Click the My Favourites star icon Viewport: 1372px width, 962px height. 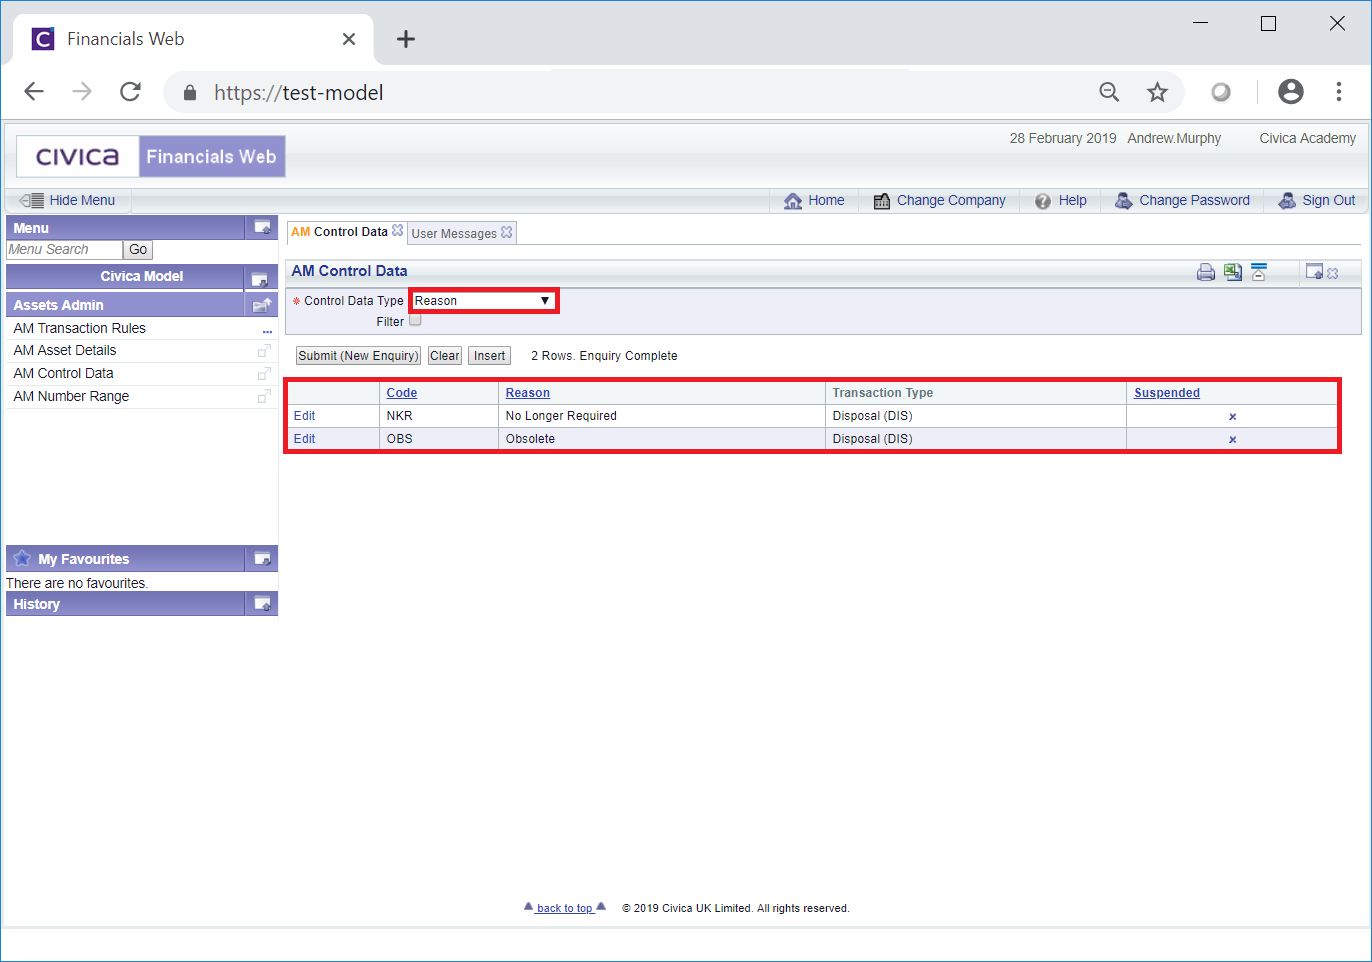[x=22, y=558]
